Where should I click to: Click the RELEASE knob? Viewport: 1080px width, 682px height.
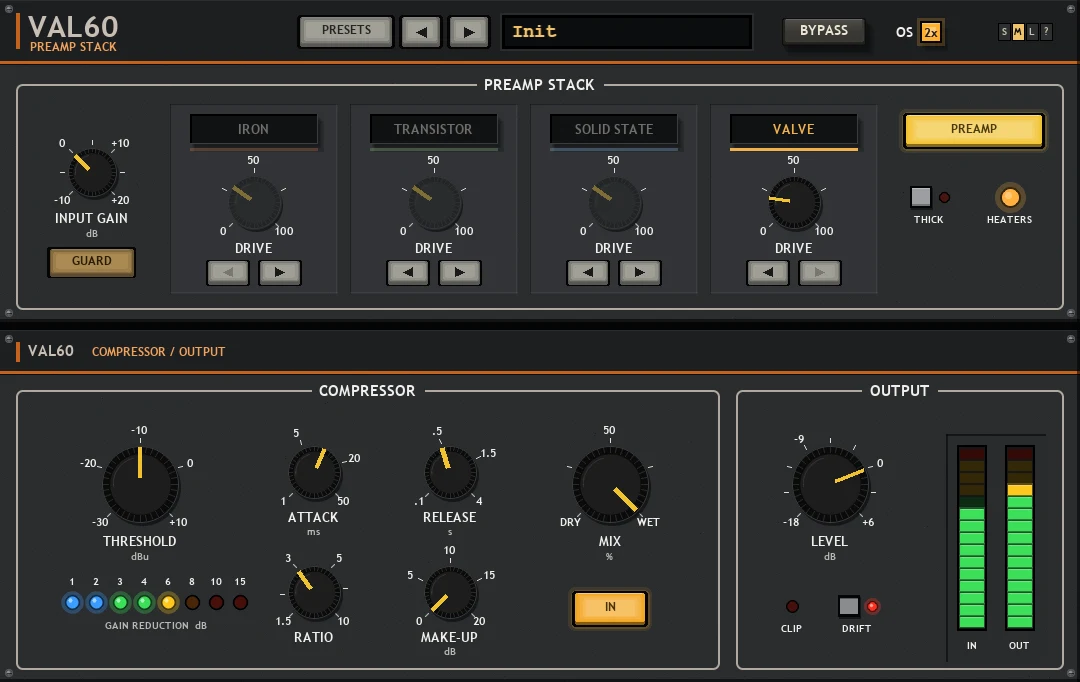point(451,473)
